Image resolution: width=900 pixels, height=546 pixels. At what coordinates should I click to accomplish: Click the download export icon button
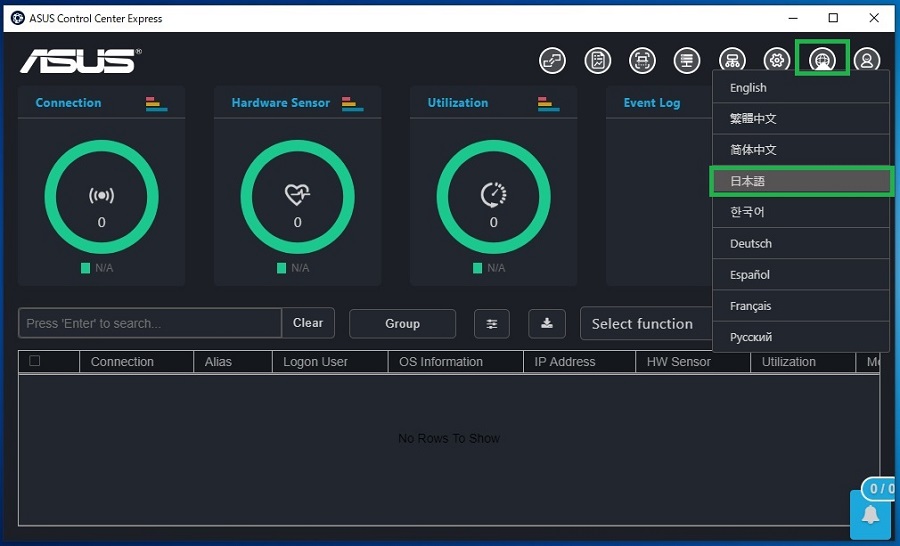click(547, 323)
